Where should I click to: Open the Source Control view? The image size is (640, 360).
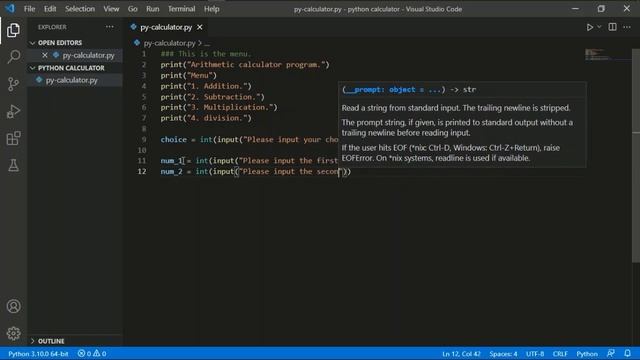(13, 84)
